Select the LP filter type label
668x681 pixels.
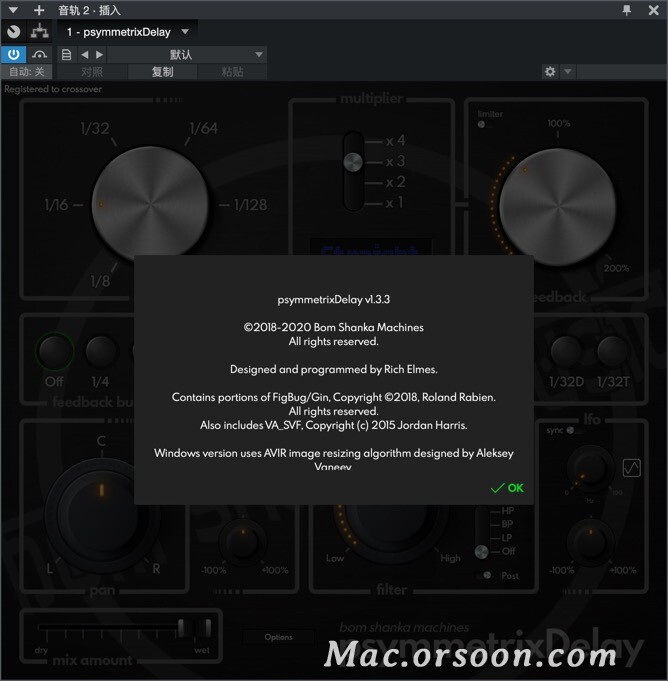point(507,538)
